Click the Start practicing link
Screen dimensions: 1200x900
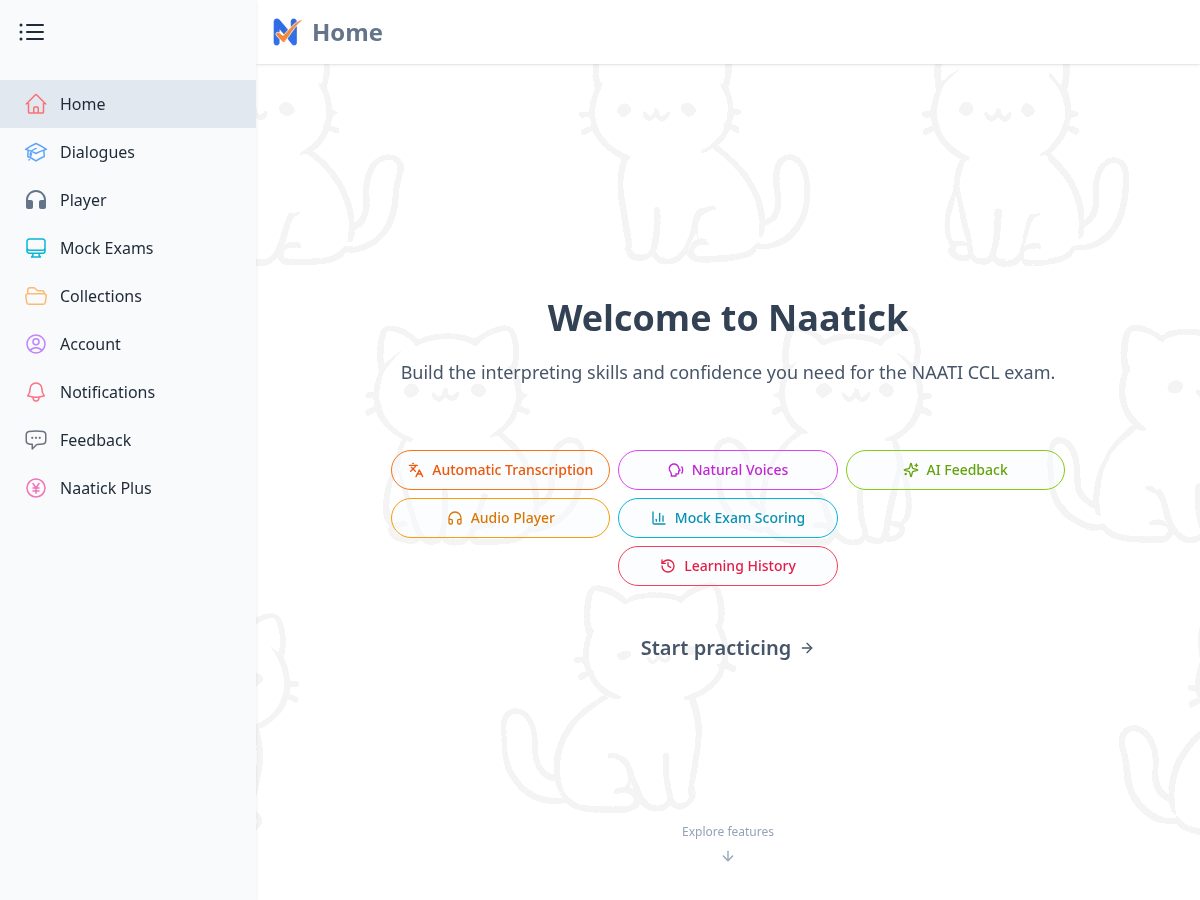point(728,648)
